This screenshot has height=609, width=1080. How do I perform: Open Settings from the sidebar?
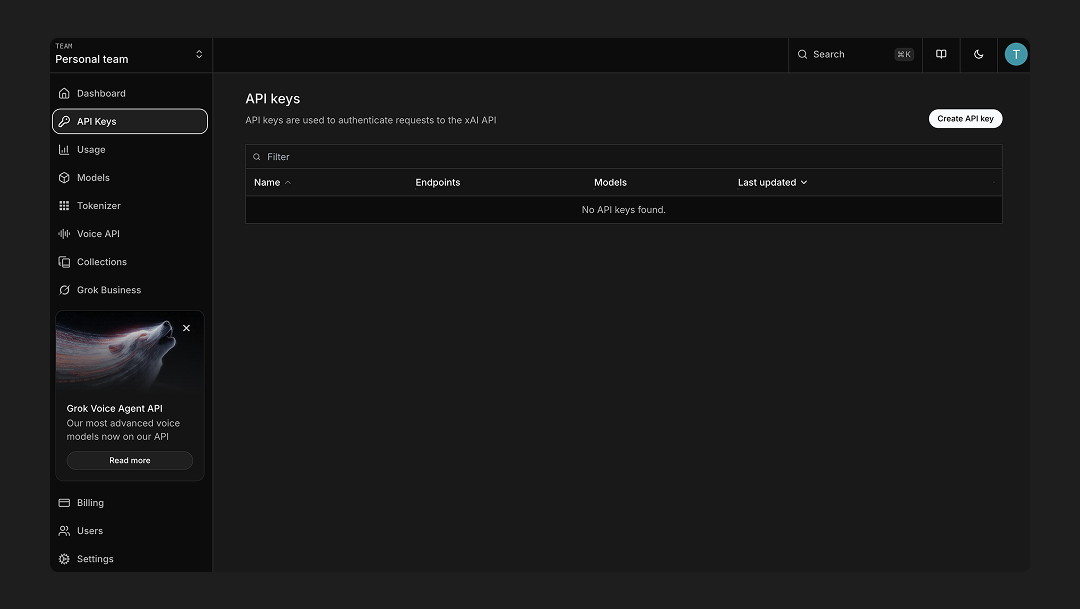129,559
